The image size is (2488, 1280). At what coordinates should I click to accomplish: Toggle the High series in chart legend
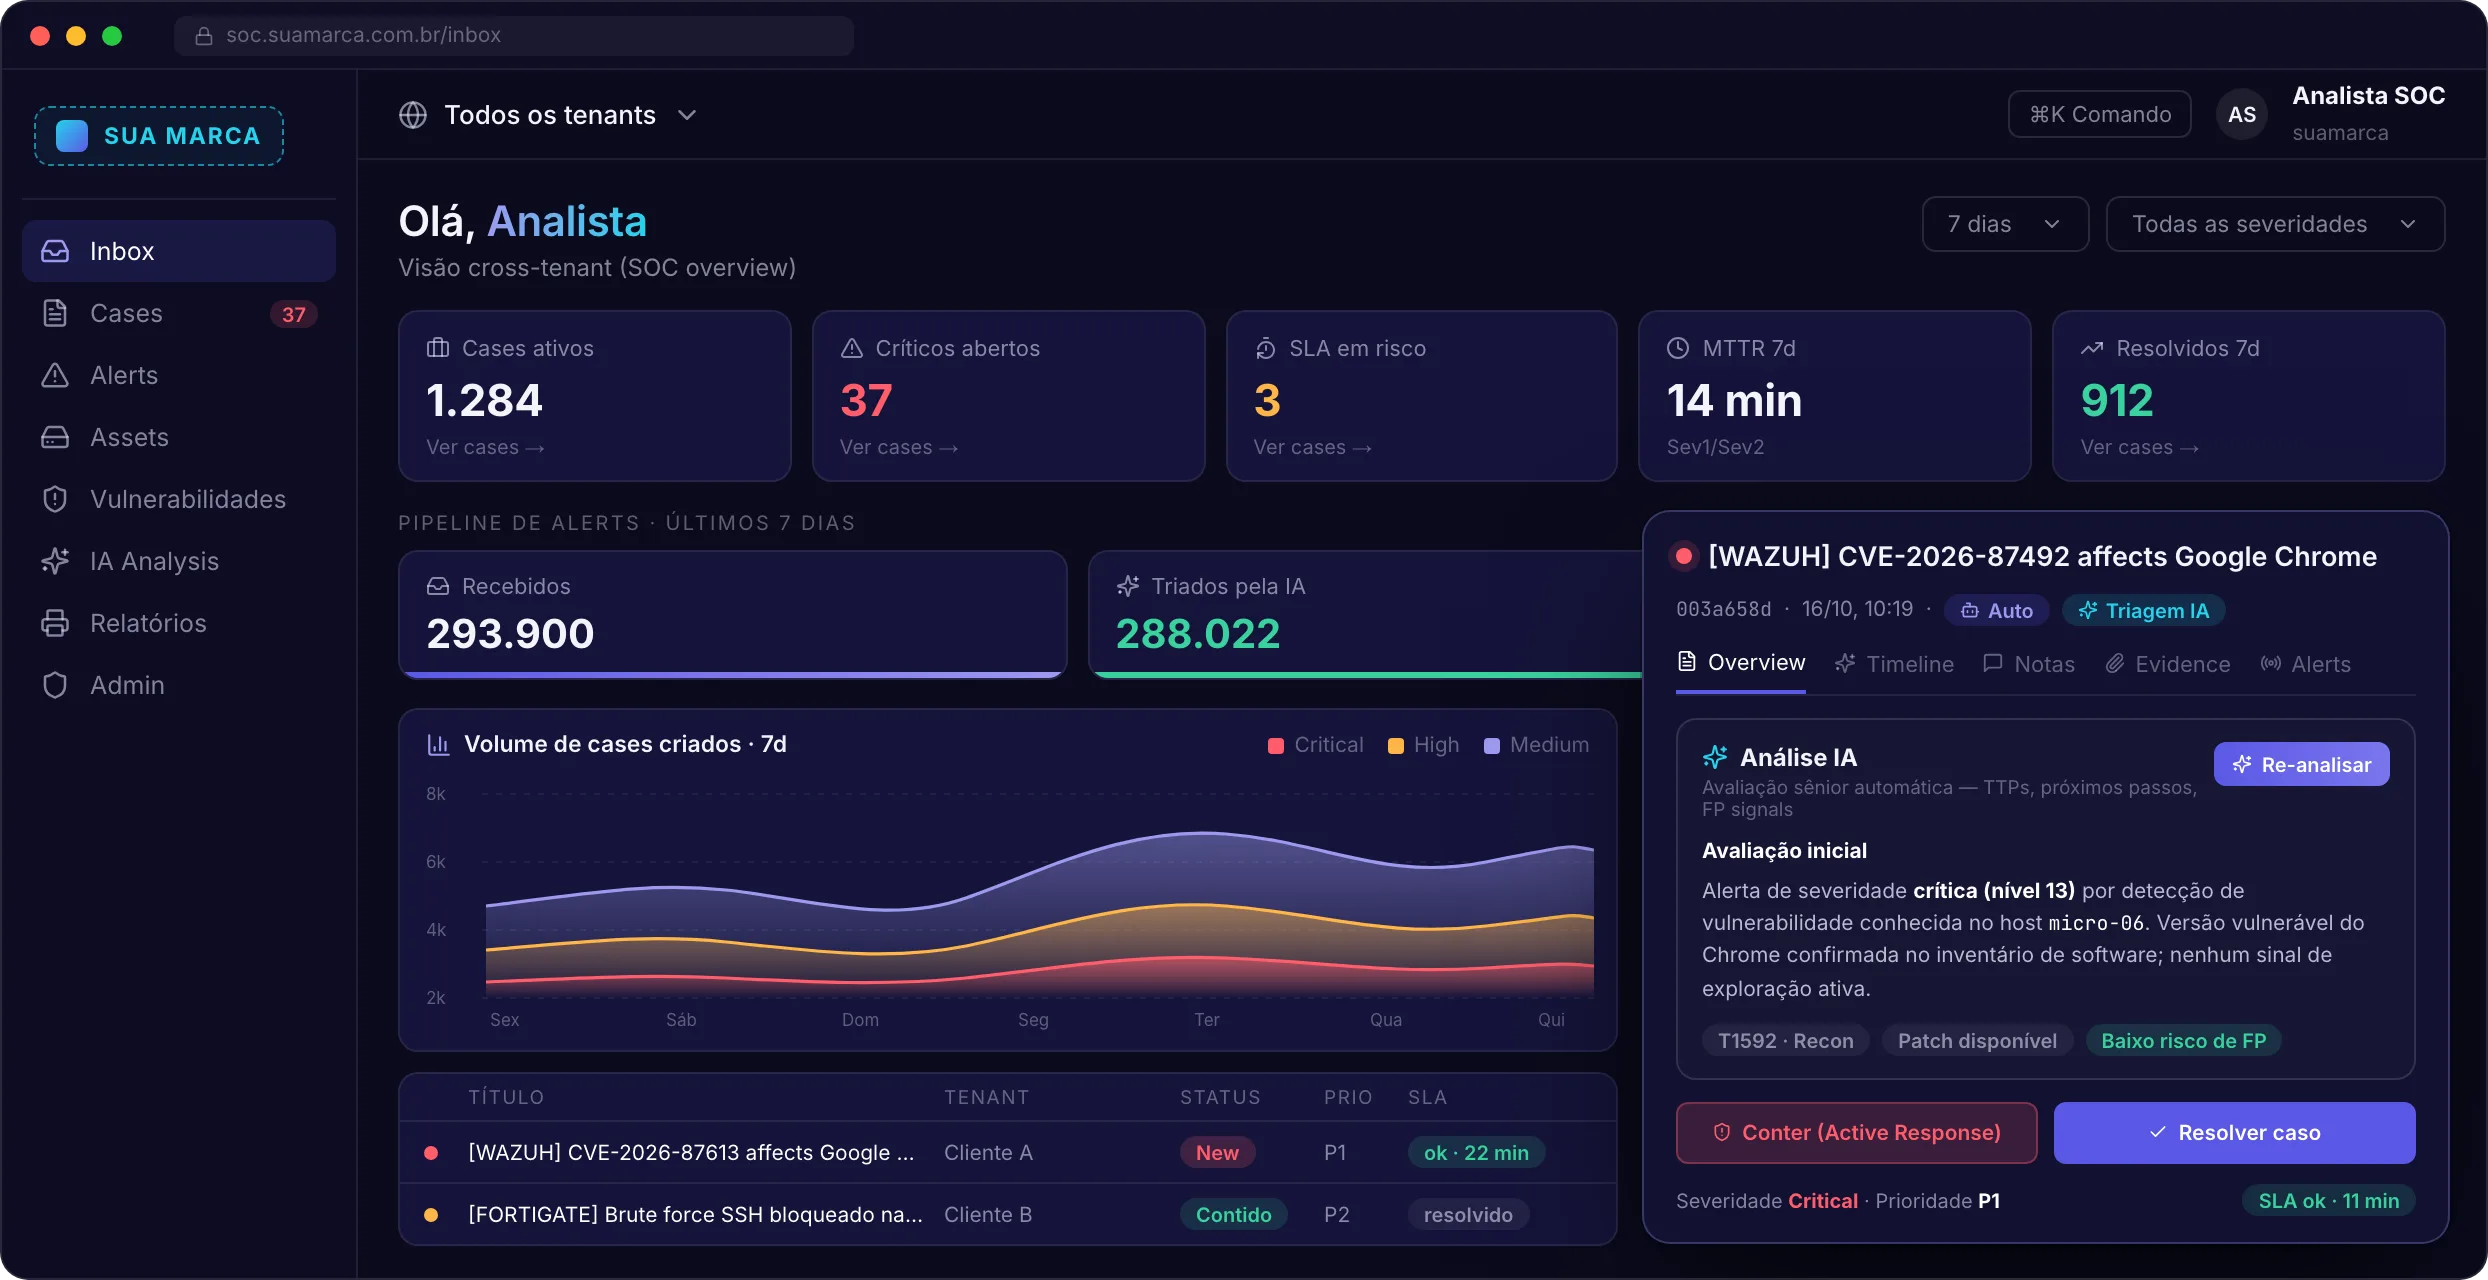pos(1424,745)
